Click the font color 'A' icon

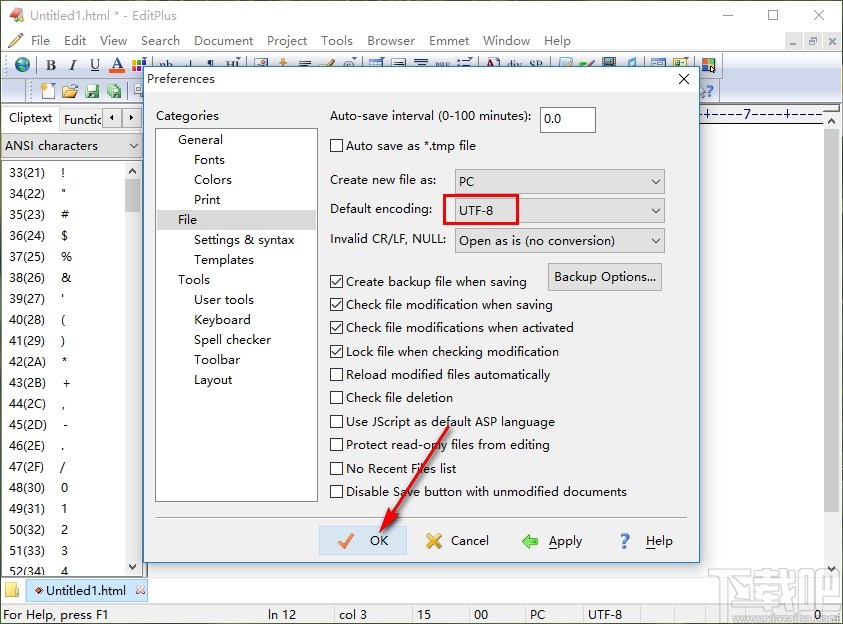(x=117, y=65)
